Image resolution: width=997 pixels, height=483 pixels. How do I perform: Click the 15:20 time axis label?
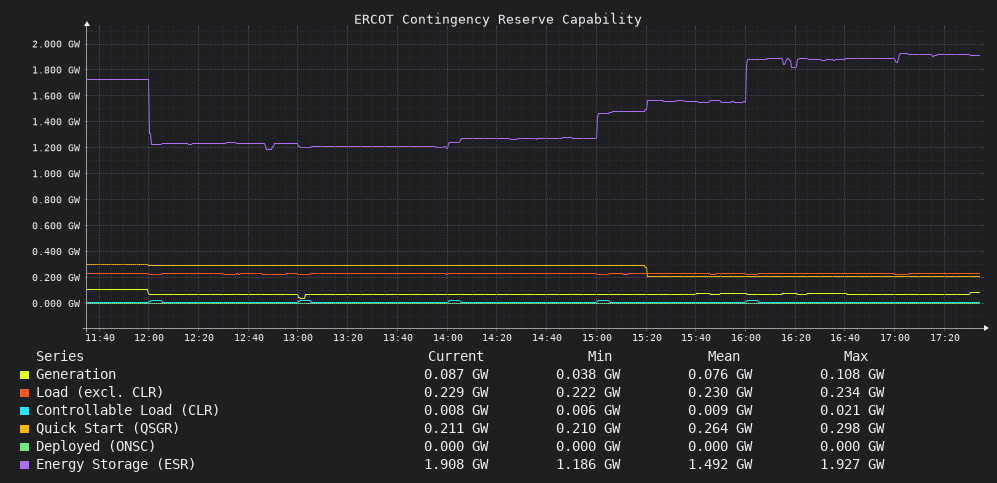point(647,337)
